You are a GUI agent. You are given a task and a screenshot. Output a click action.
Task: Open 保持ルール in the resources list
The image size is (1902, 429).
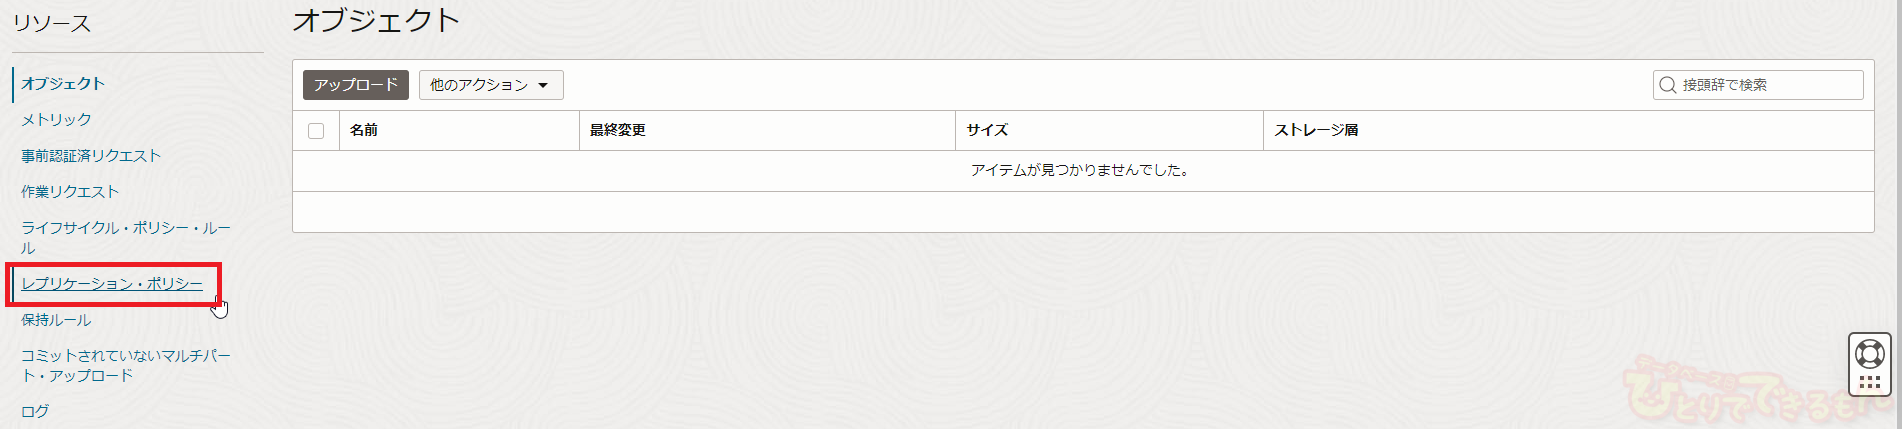click(x=56, y=320)
